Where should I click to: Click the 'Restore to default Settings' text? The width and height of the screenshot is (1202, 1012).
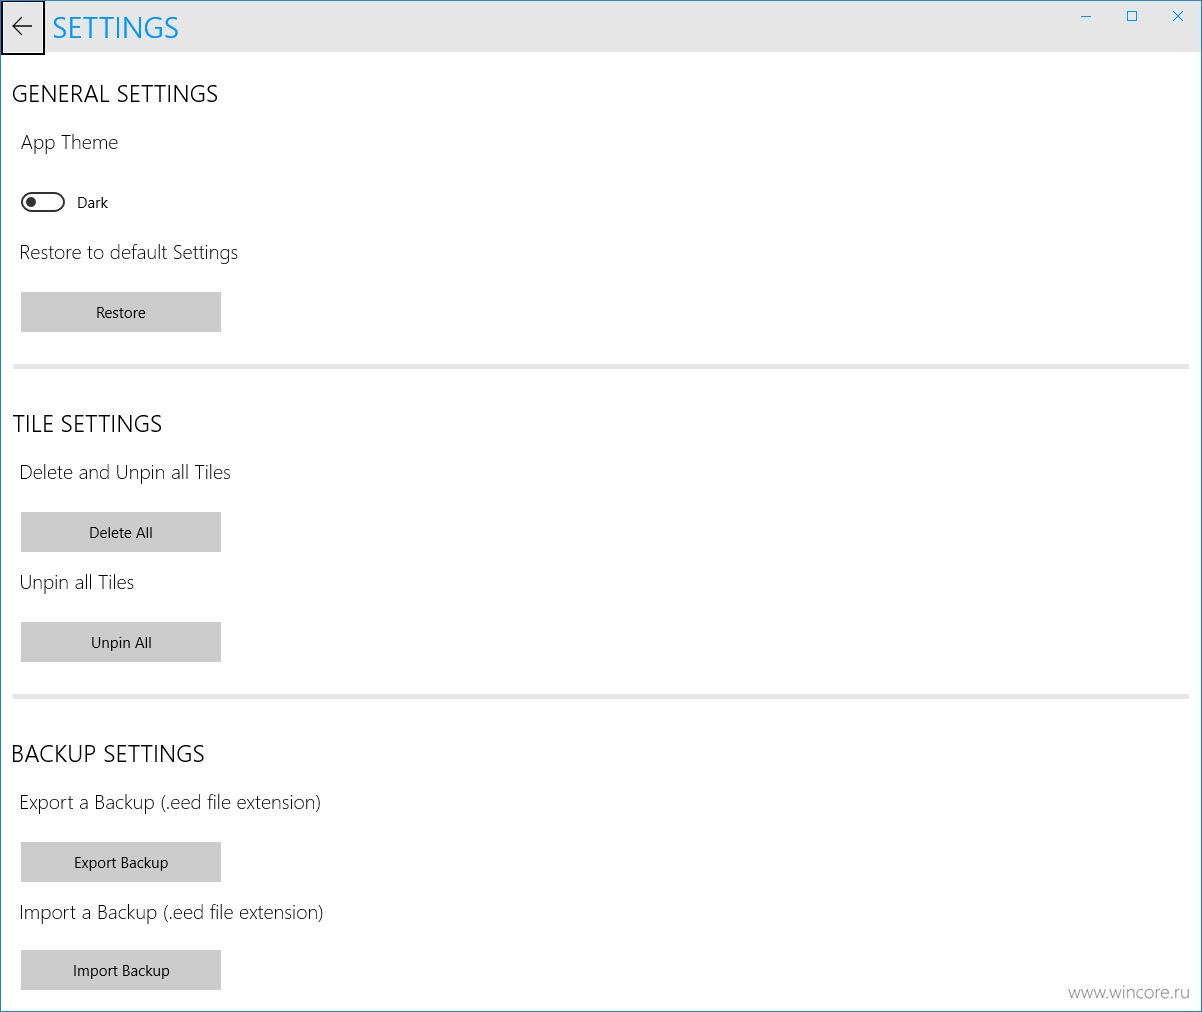[x=129, y=253]
